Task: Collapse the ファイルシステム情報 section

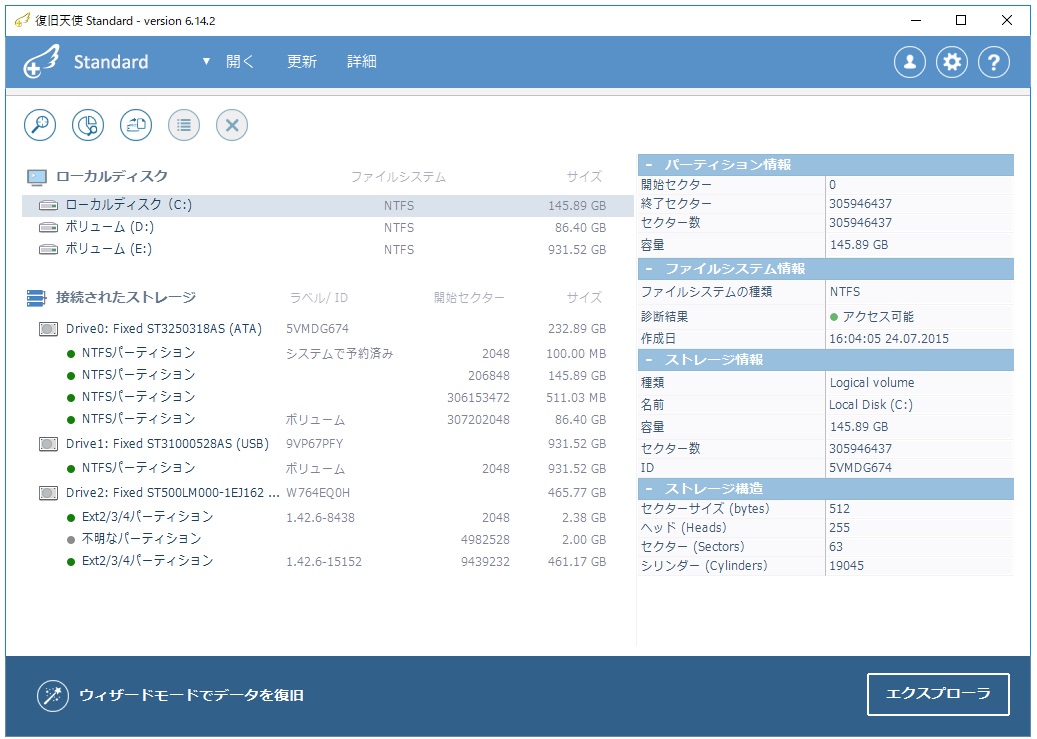Action: 649,269
